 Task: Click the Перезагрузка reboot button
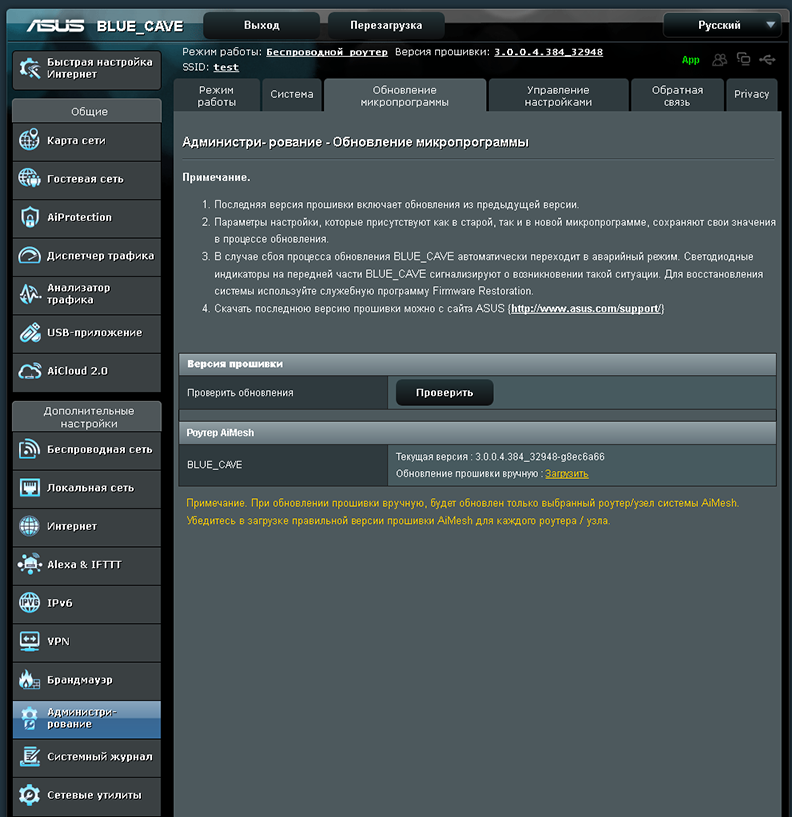[386, 25]
